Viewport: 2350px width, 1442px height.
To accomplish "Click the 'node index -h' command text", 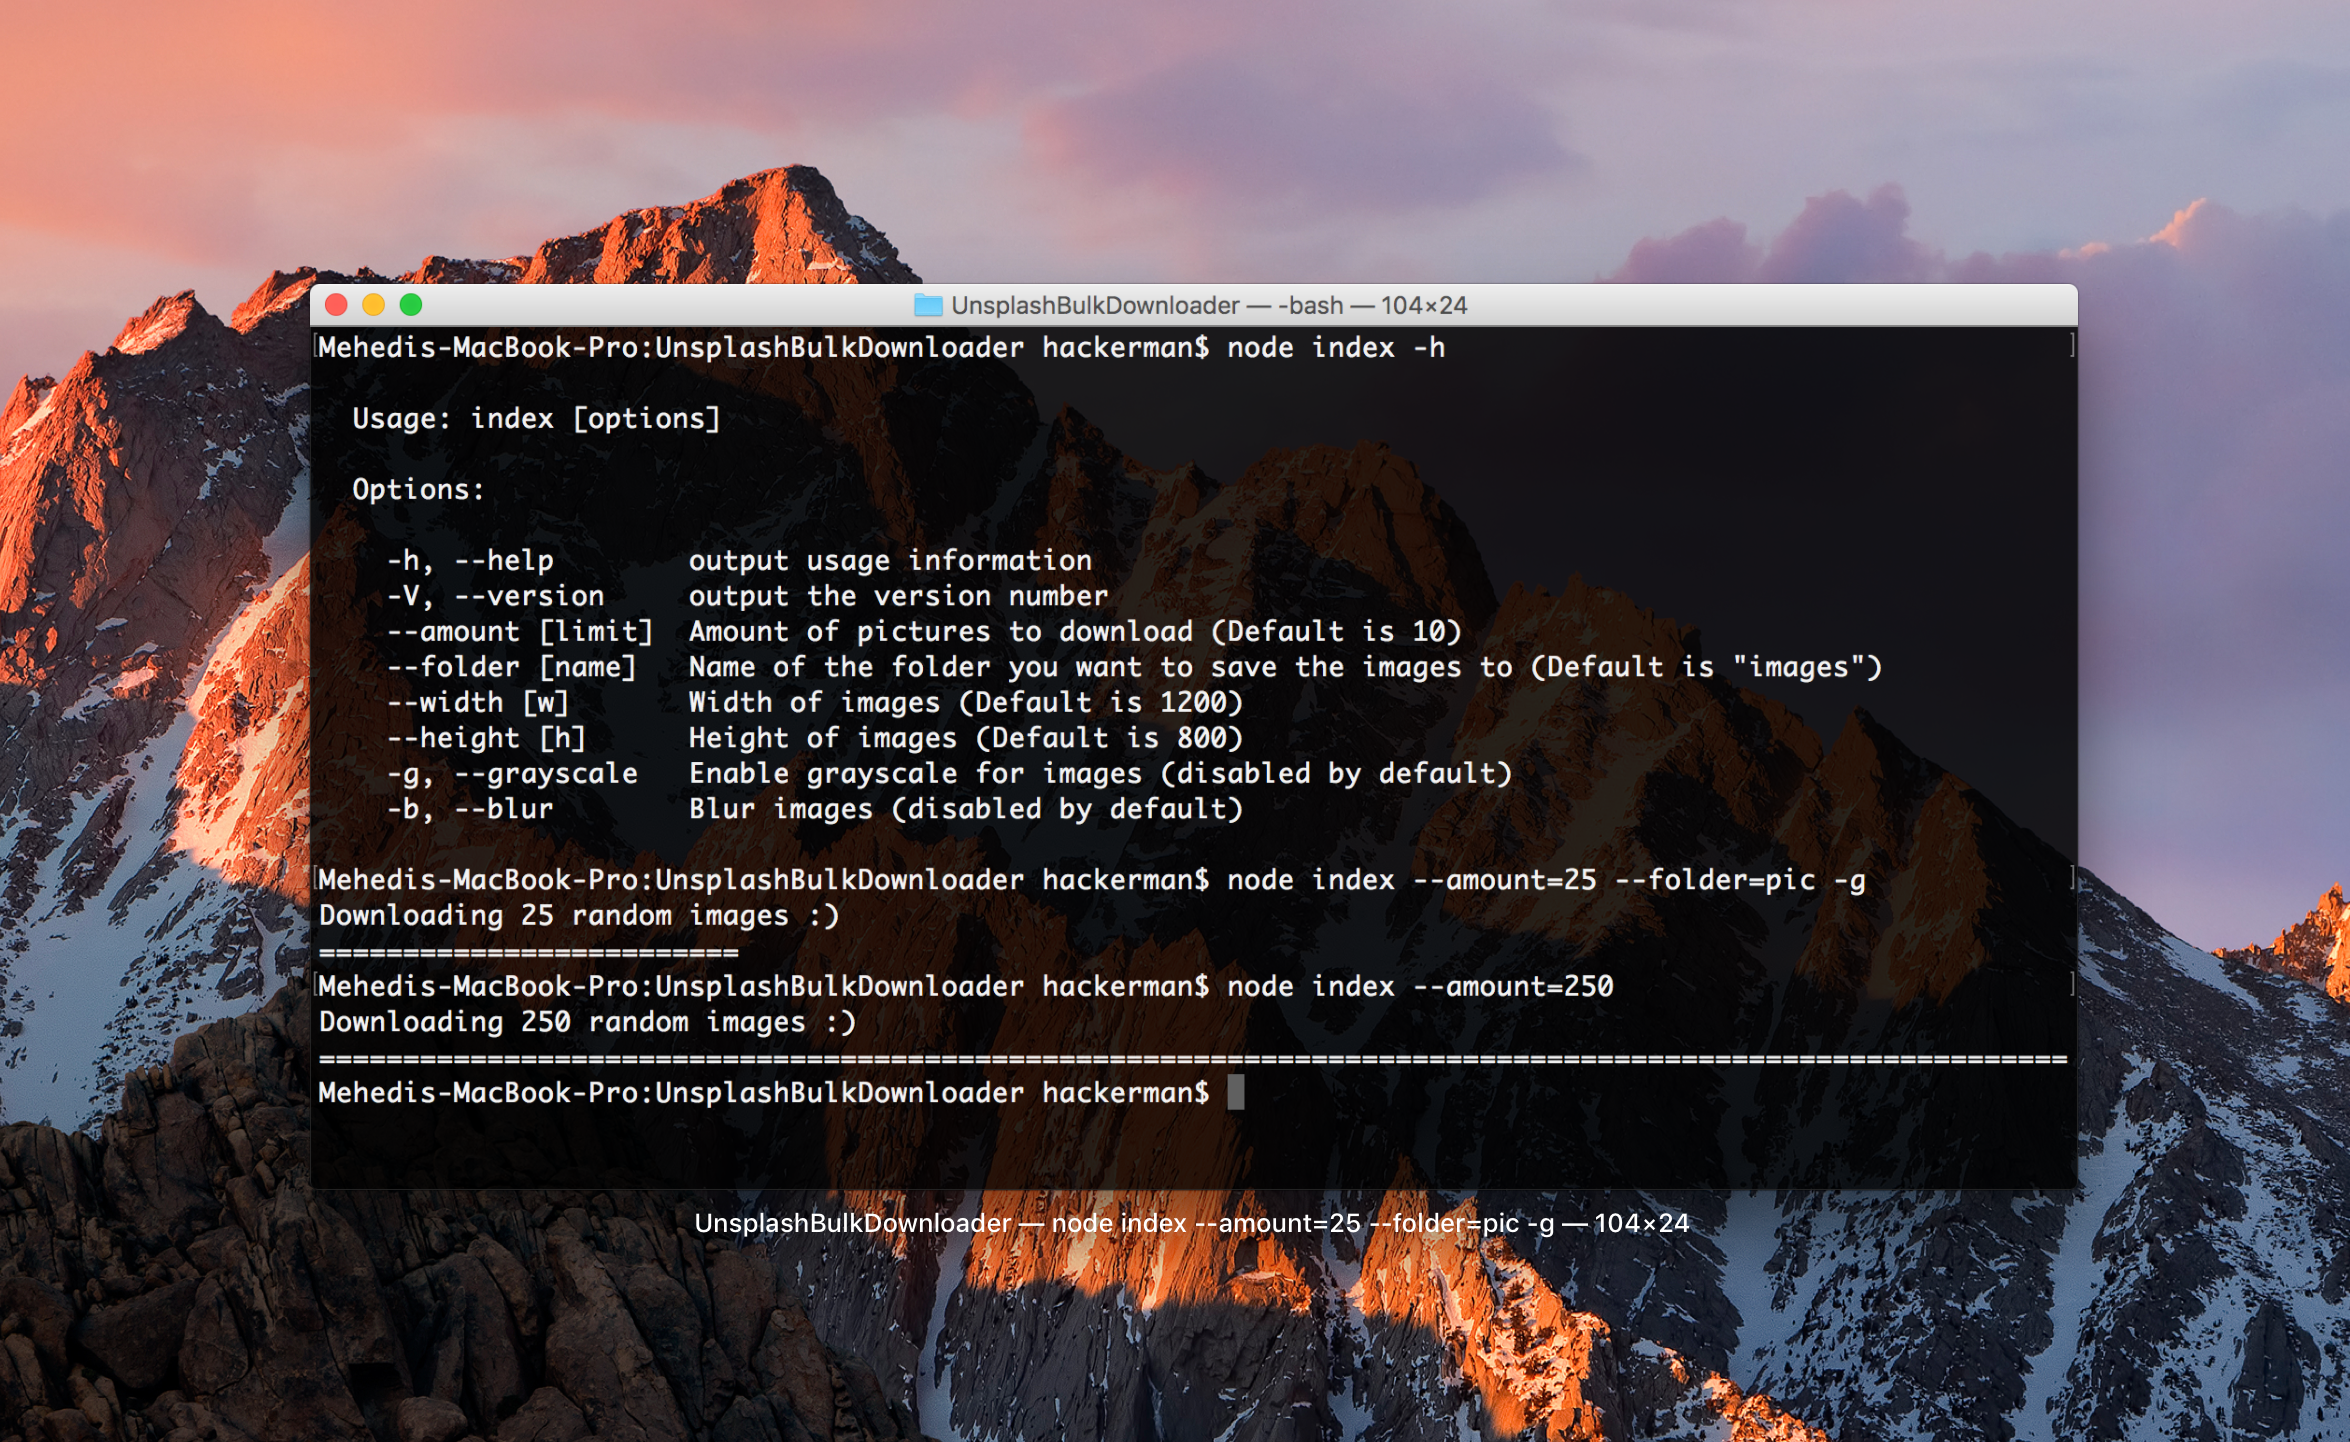I will 1335,348.
